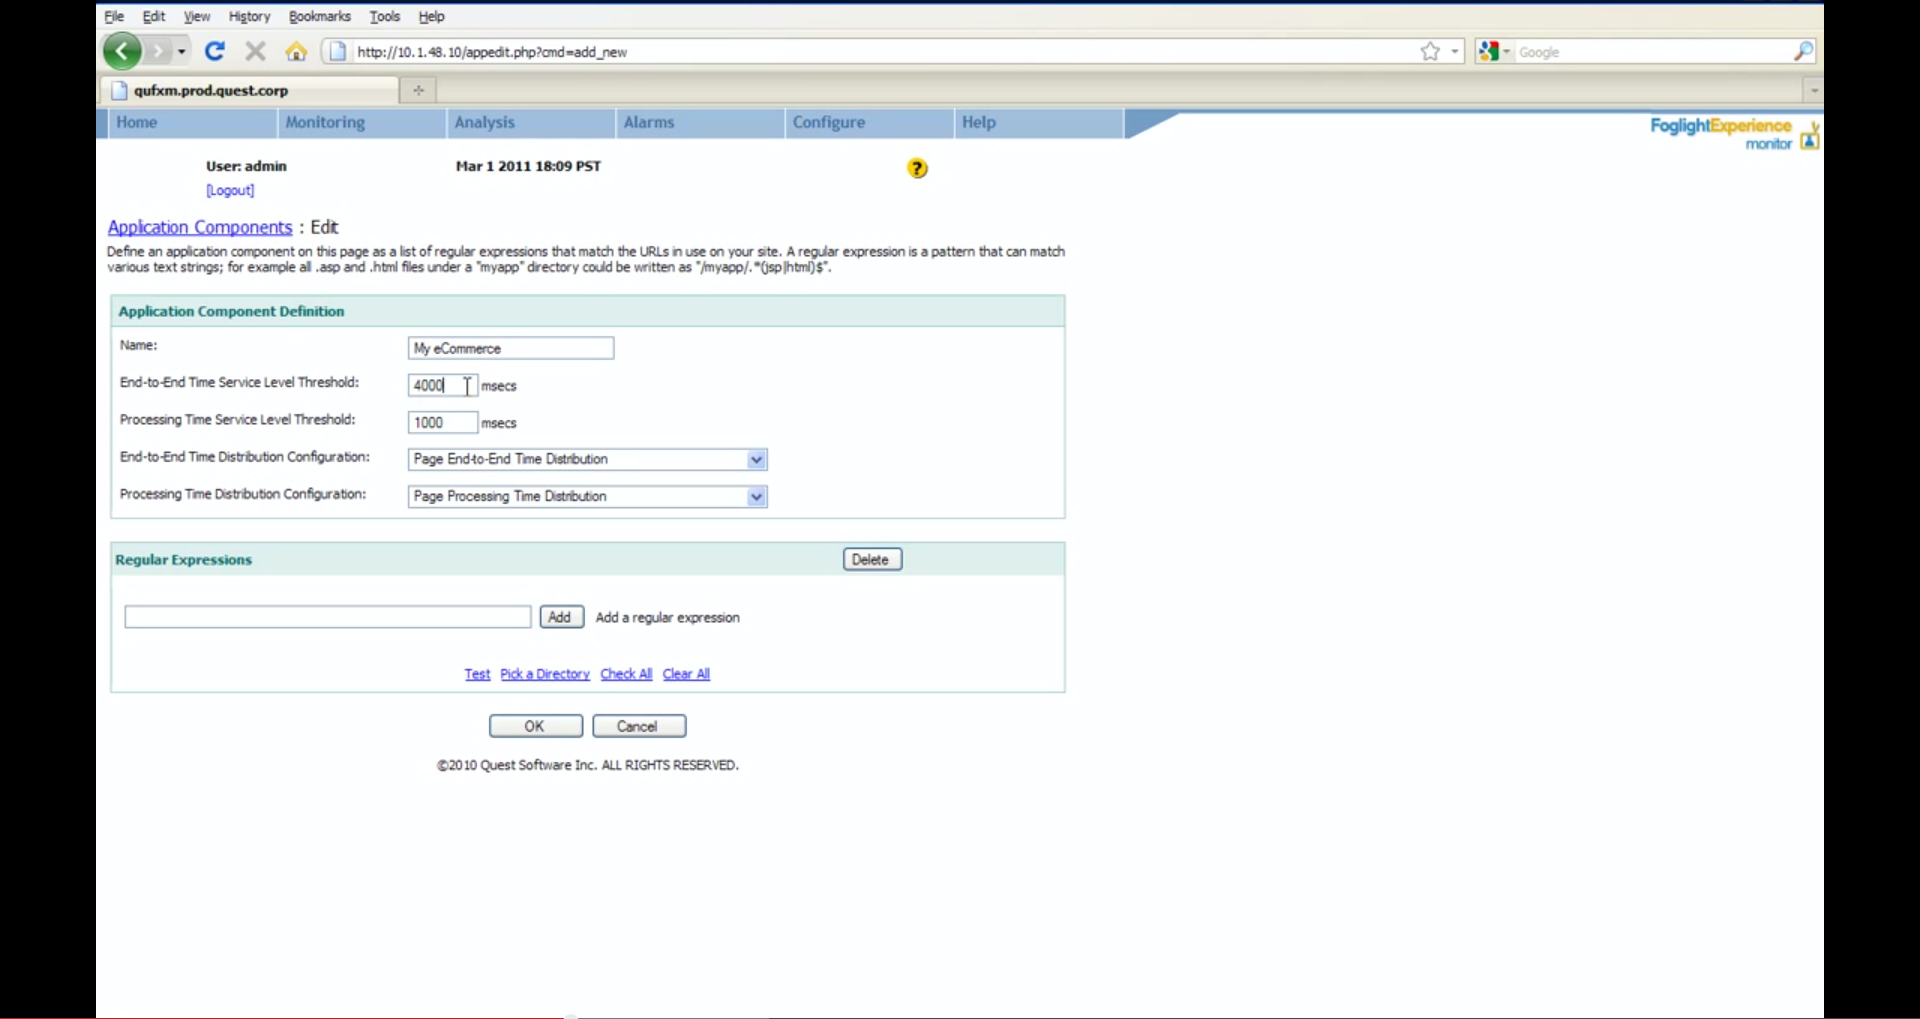The height and width of the screenshot is (1019, 1920).
Task: Click the regular expression text field
Action: (x=328, y=617)
